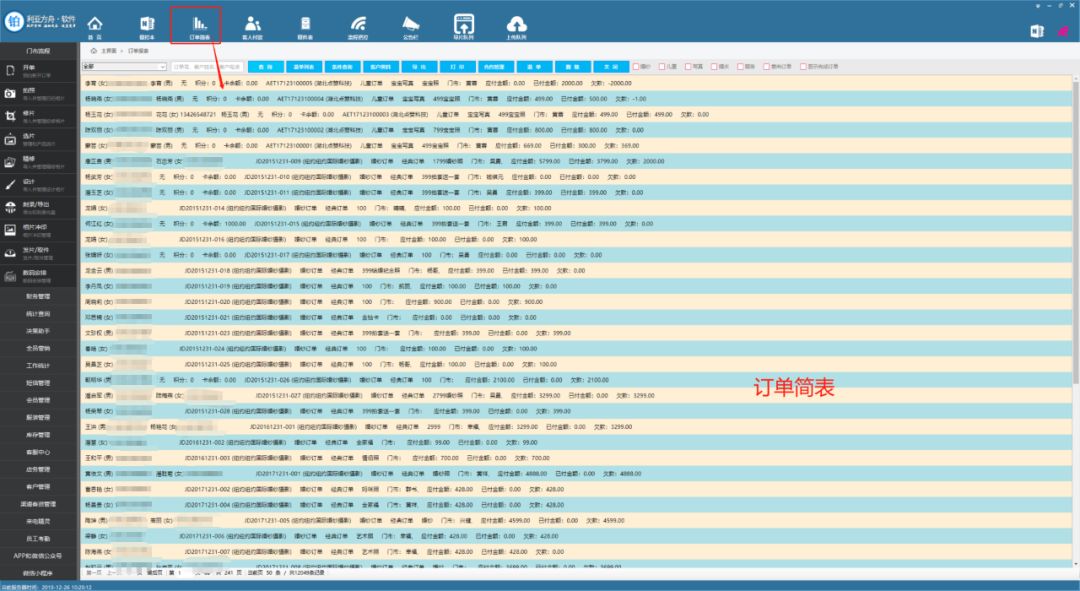Screen dimensions: 1080x591
Task: Click the 上传系列 upload icon
Action: tap(514, 22)
